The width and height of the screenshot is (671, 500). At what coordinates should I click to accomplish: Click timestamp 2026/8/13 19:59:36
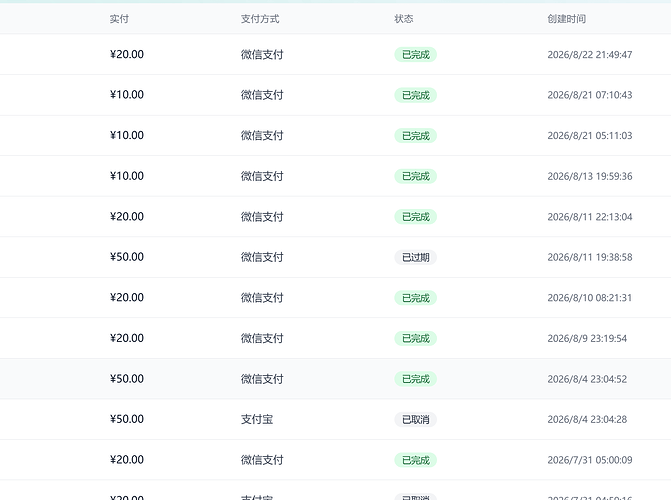coord(590,176)
